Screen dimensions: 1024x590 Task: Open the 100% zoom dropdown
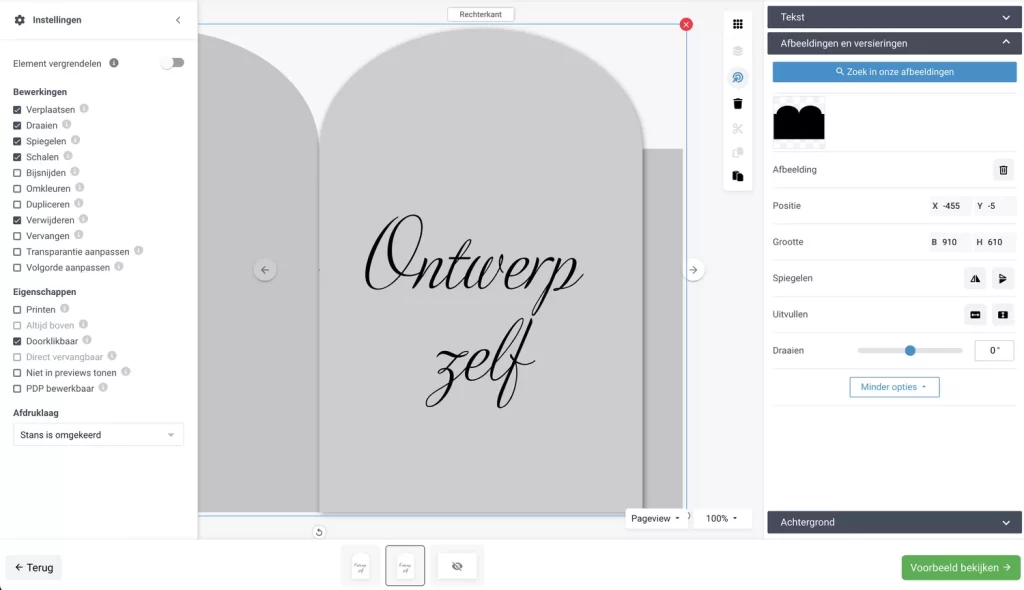722,518
